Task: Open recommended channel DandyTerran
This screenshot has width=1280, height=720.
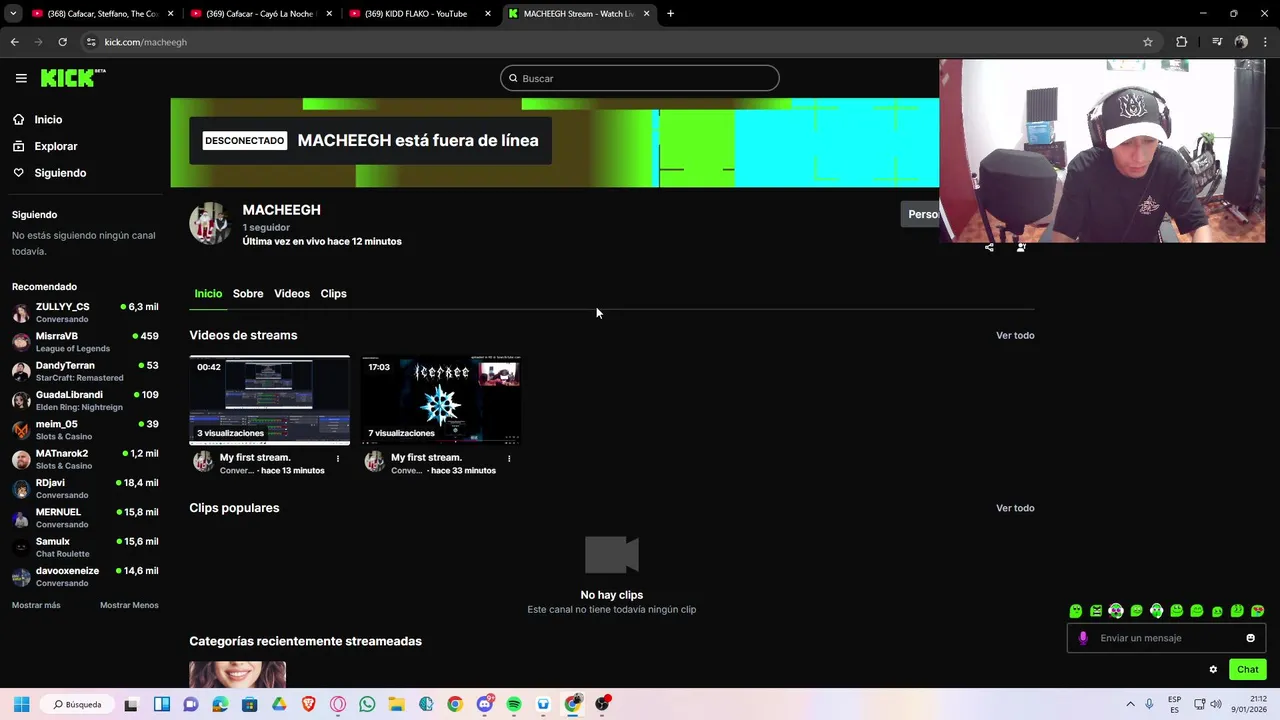Action: click(85, 371)
